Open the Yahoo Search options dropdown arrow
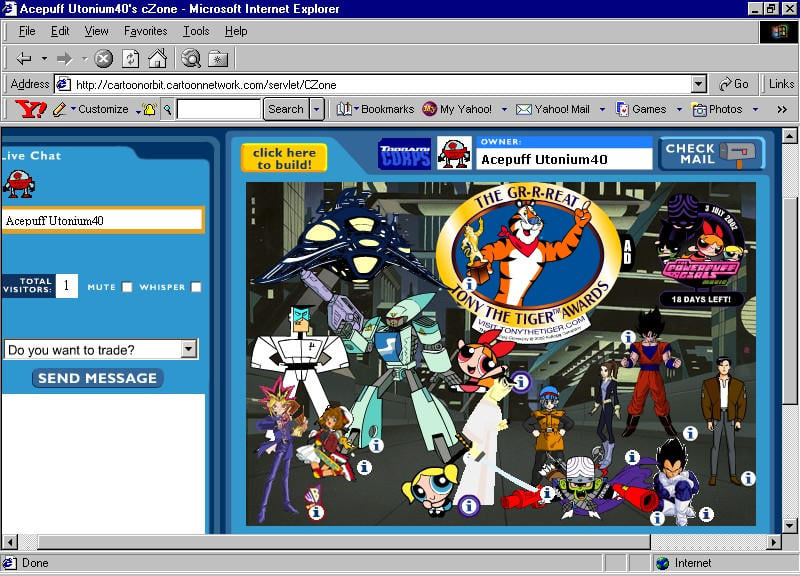800x576 pixels. 317,109
